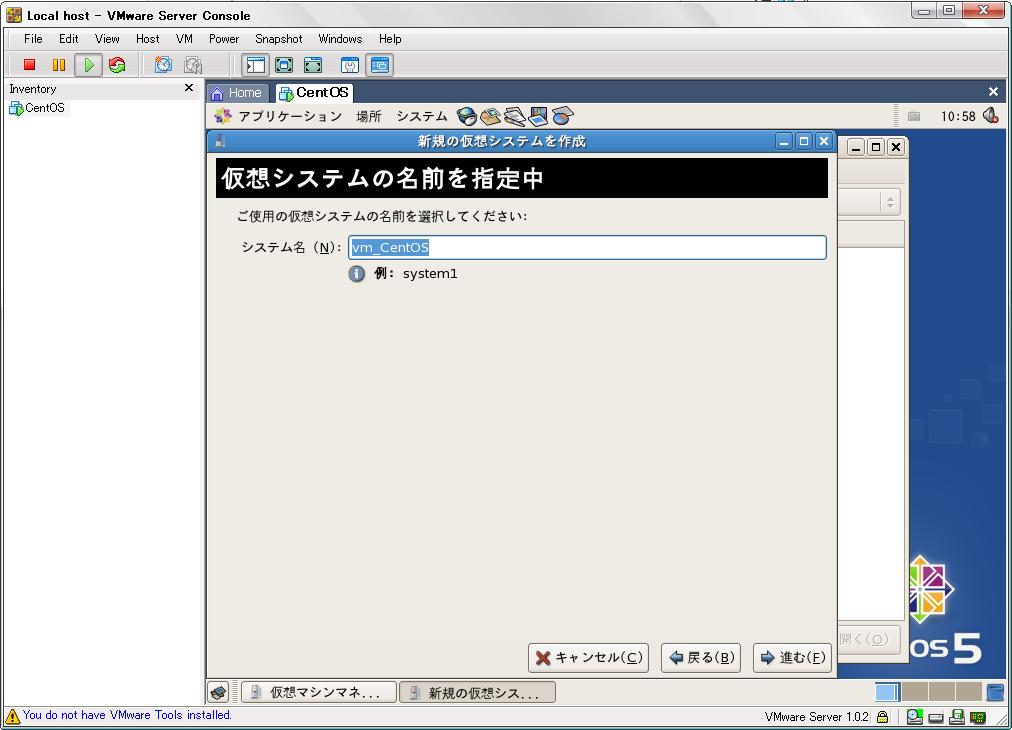This screenshot has height=730, width=1012.
Task: Switch to the Home tab
Action: point(236,93)
